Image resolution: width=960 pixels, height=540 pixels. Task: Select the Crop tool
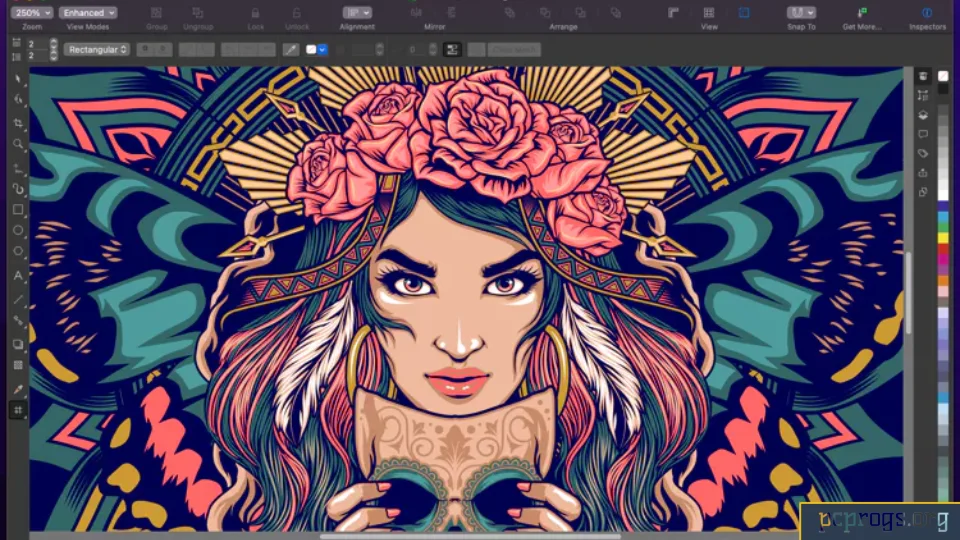coord(18,123)
